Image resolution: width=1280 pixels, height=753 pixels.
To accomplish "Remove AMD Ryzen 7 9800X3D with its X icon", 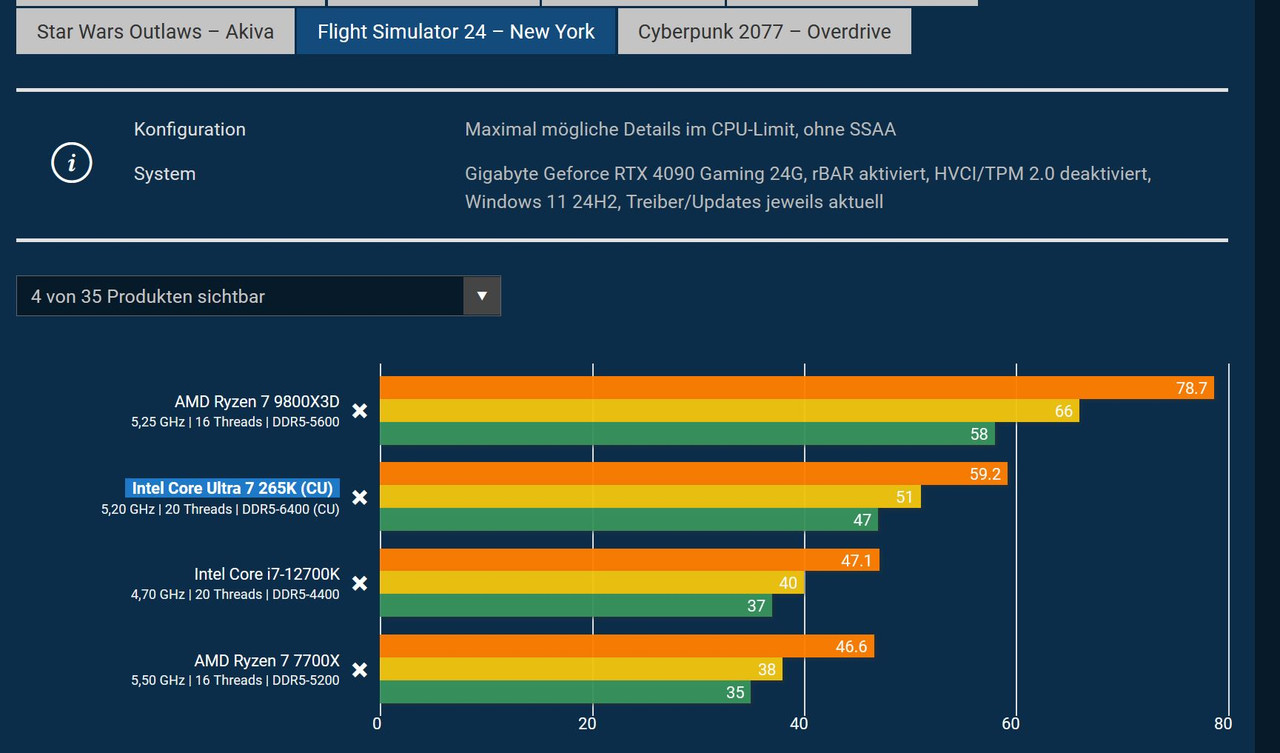I will 359,411.
